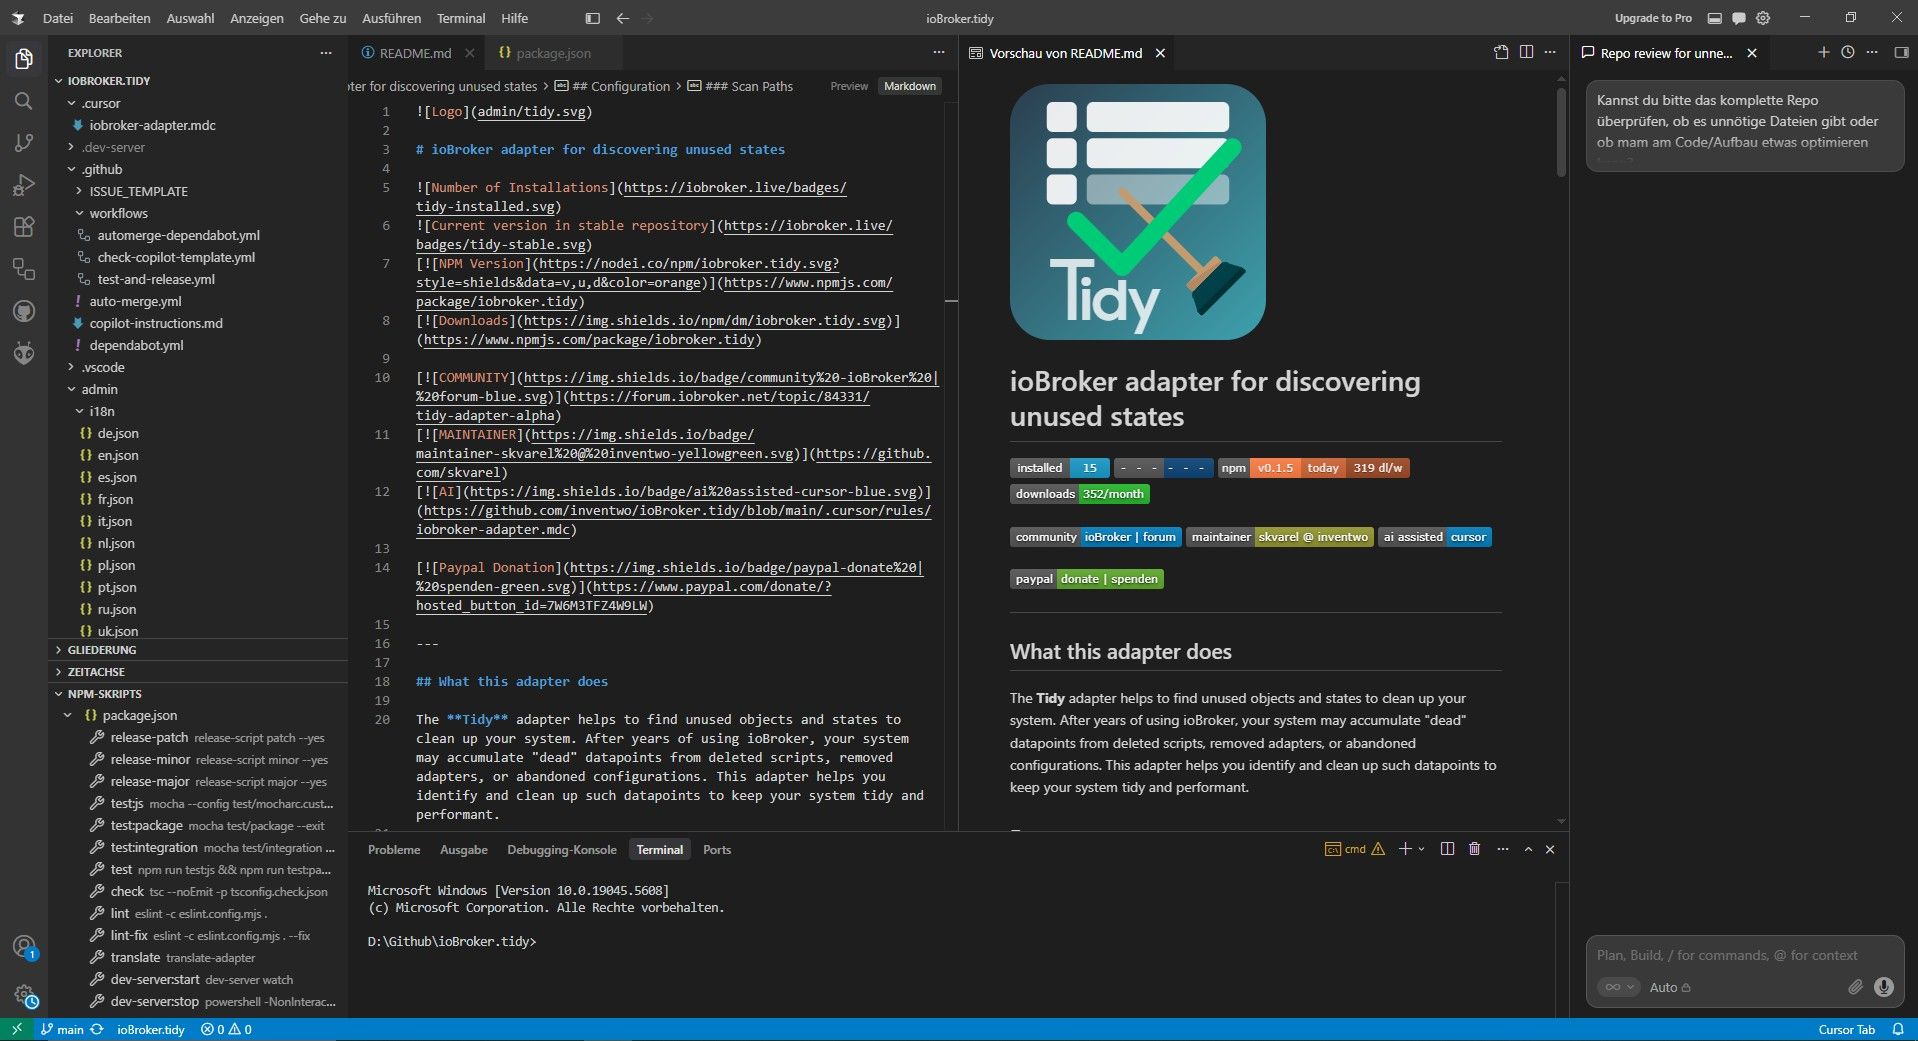
Task: Start a new chat with the plus icon
Action: (x=1823, y=52)
